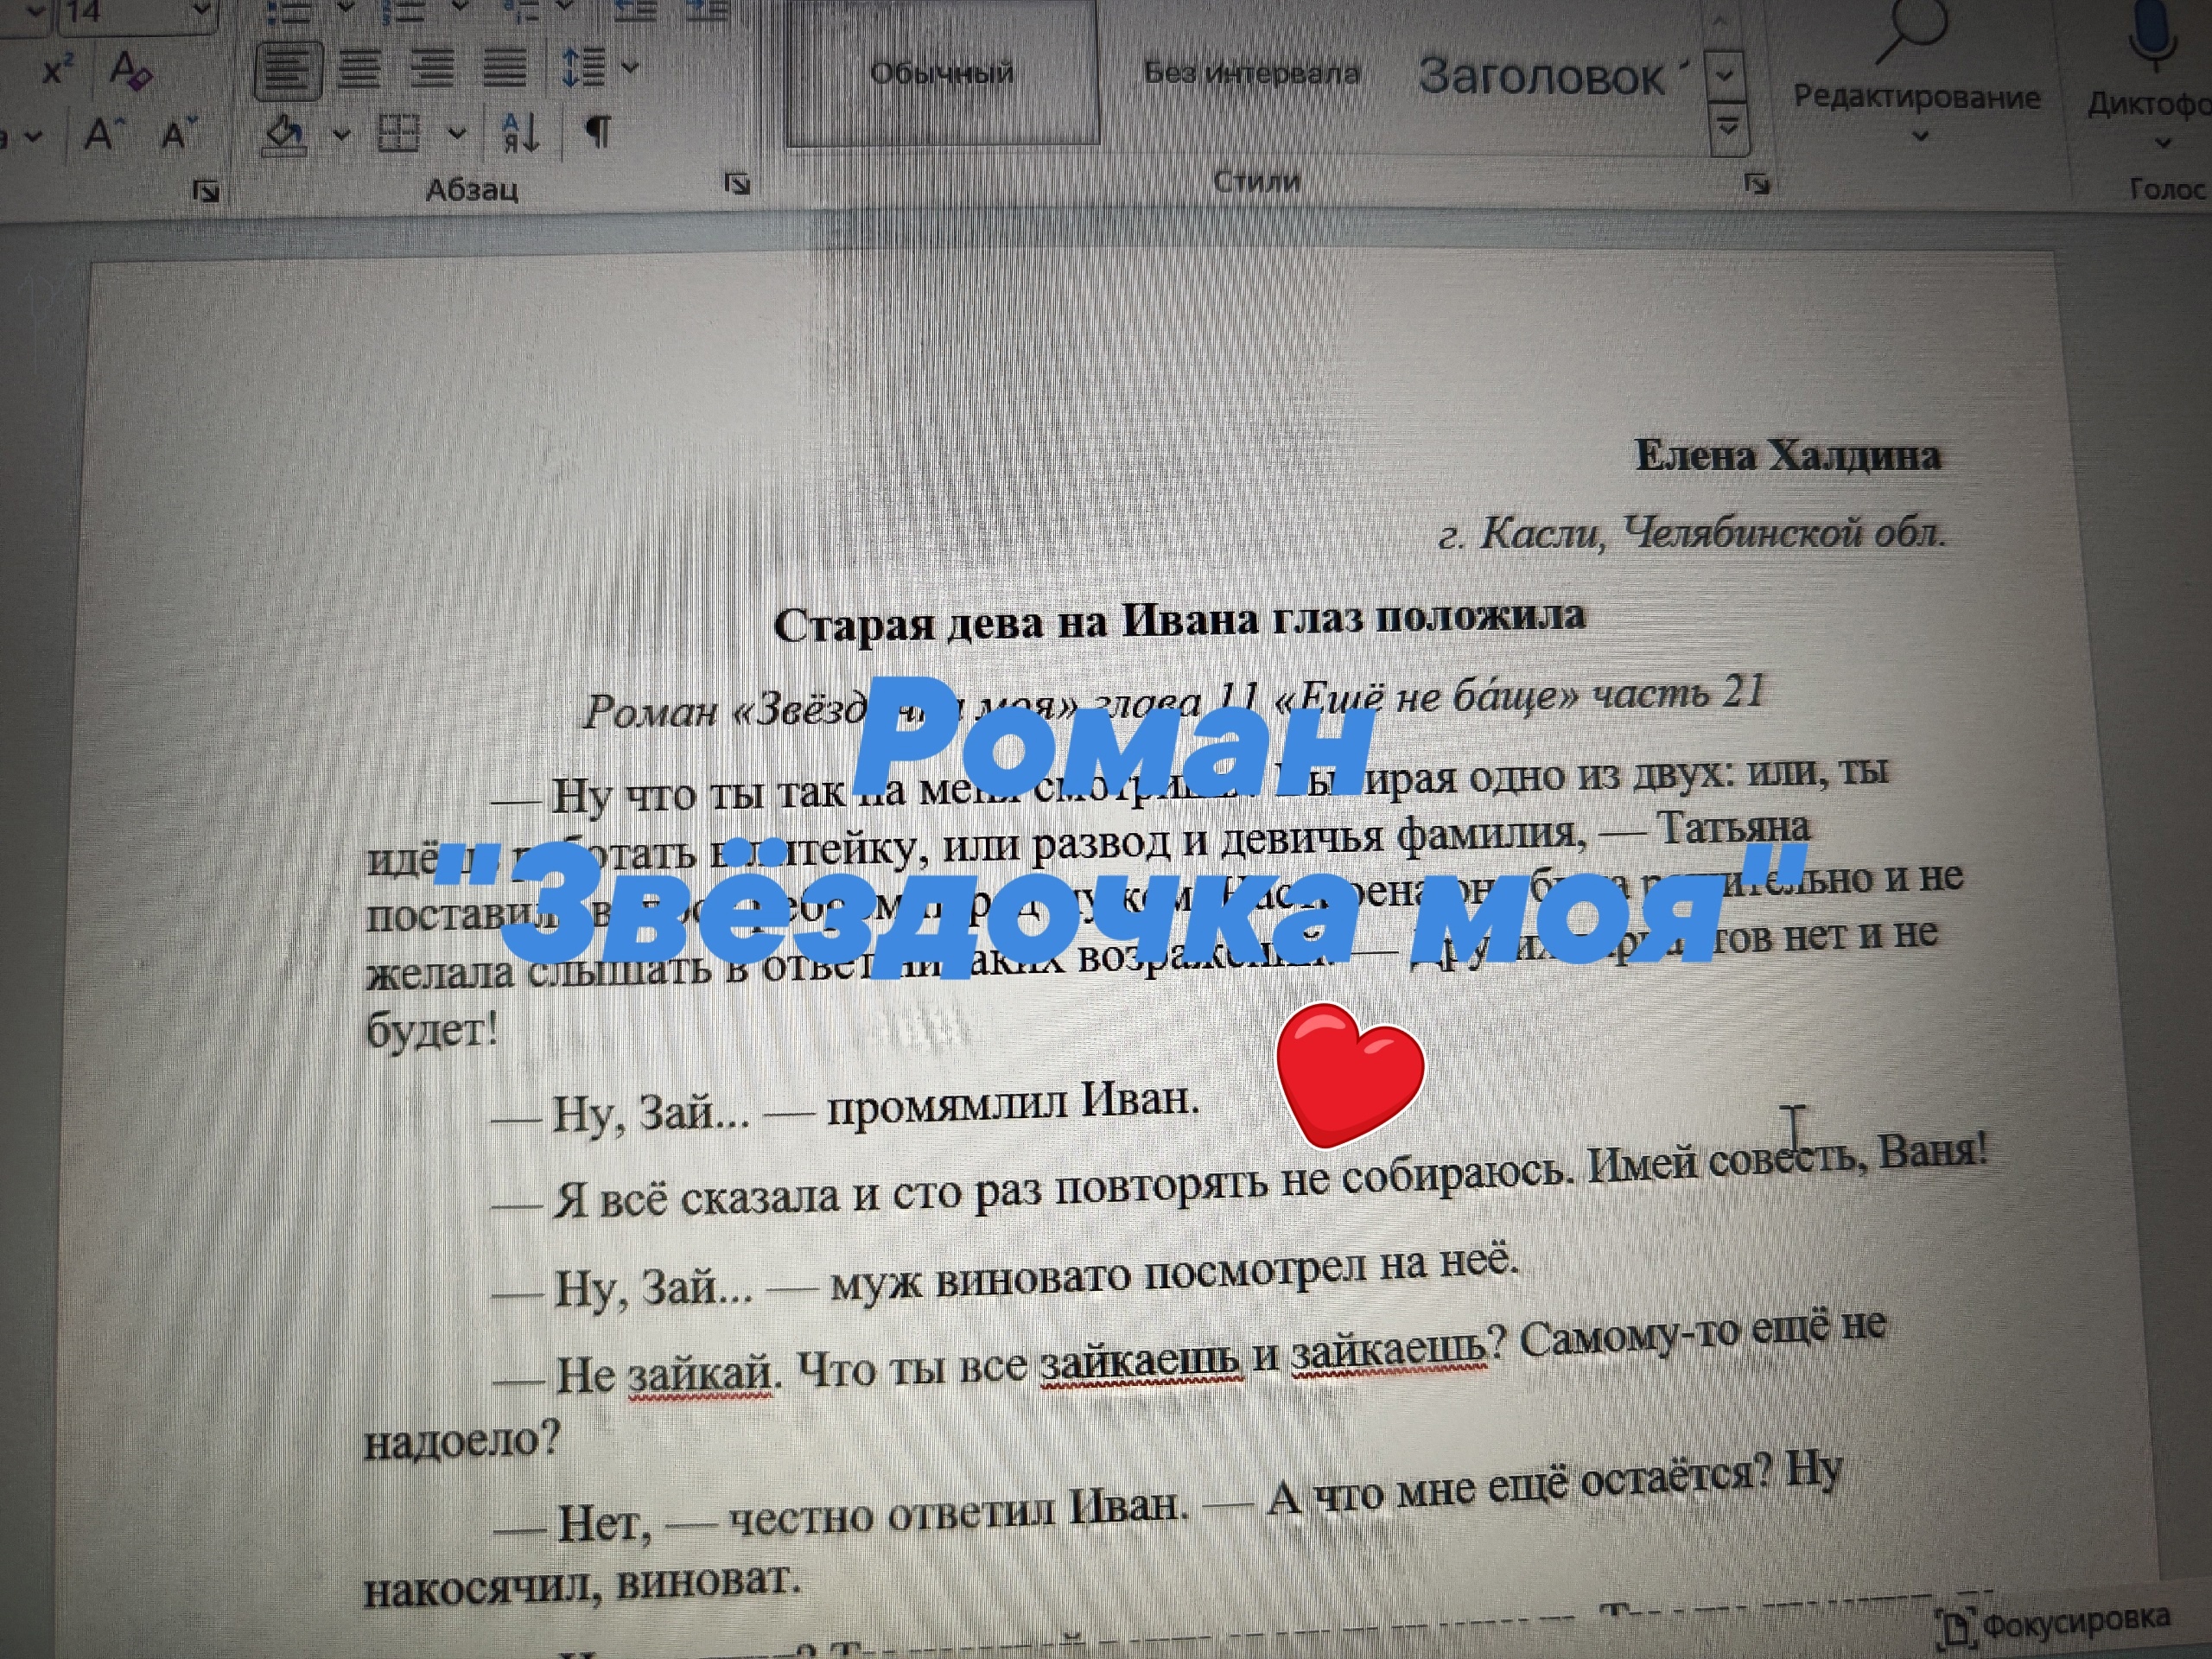Open Абзац paragraph settings dialog launcher
This screenshot has height=1659, width=2212.
737,183
